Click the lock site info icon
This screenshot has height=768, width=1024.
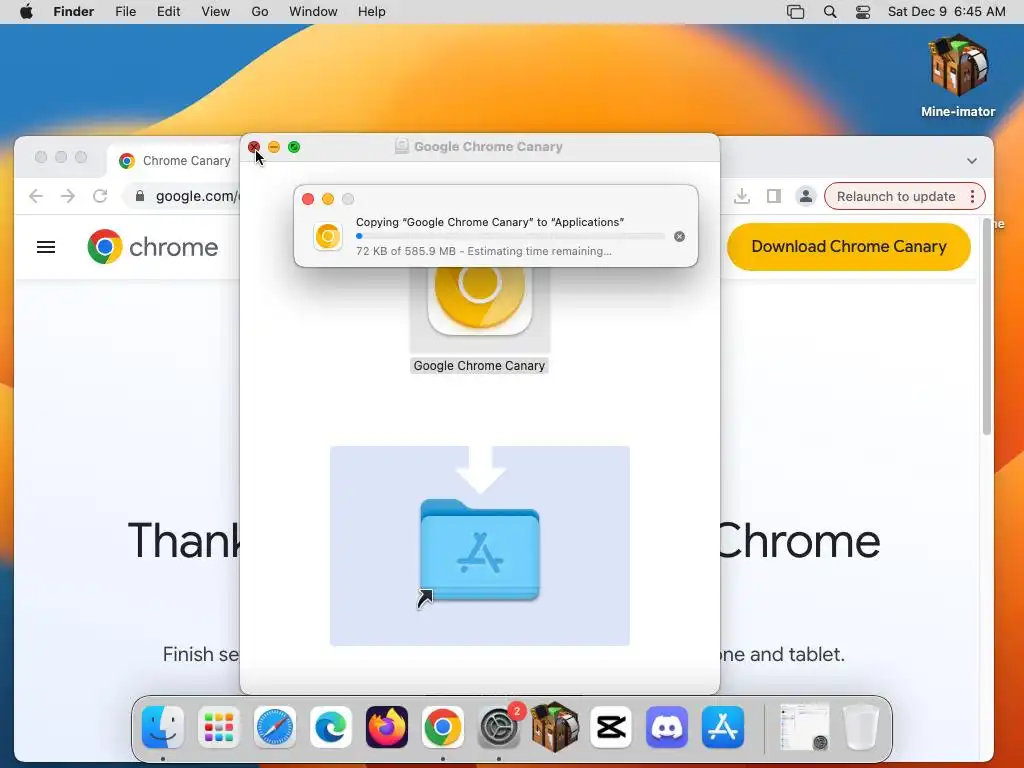(139, 196)
